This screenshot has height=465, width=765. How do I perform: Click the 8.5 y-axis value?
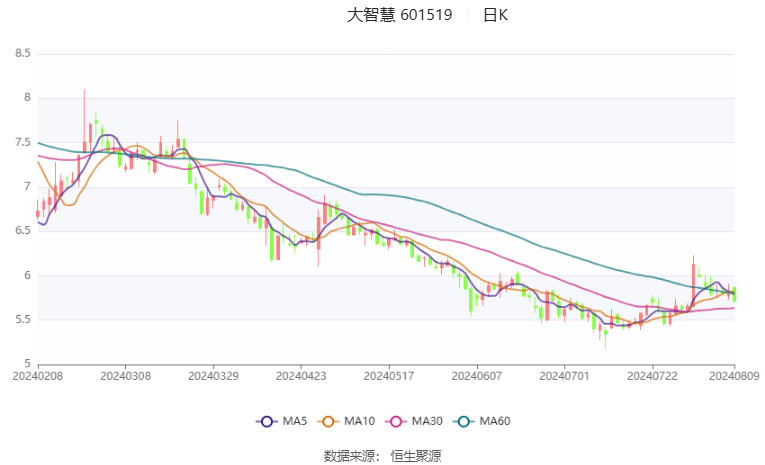[22, 53]
